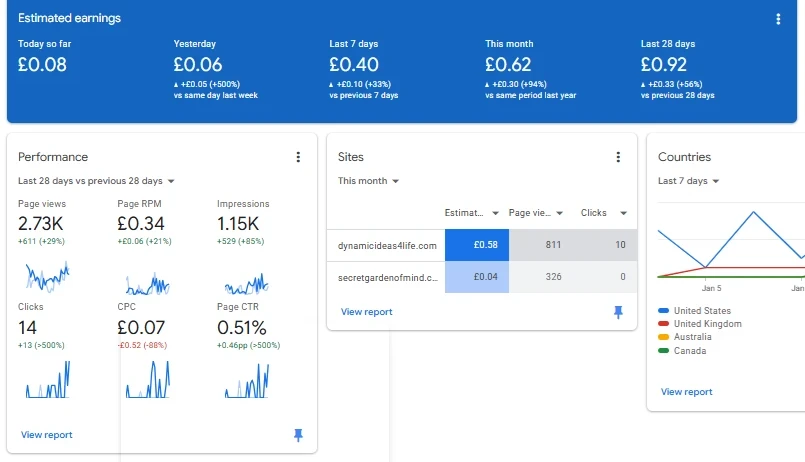Click the Impressions sparkline chart
This screenshot has height=462, width=805.
coord(246,283)
